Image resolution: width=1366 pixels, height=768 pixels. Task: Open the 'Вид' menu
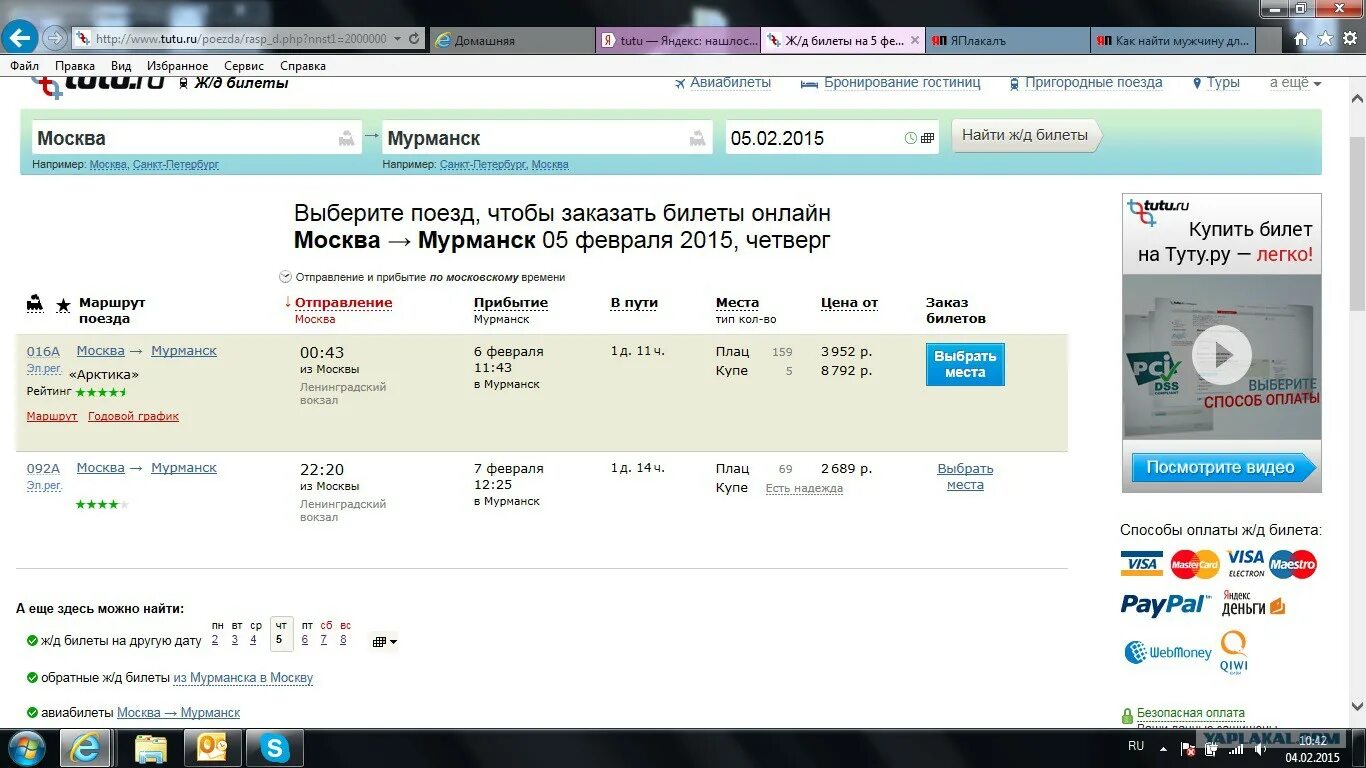pyautogui.click(x=121, y=66)
